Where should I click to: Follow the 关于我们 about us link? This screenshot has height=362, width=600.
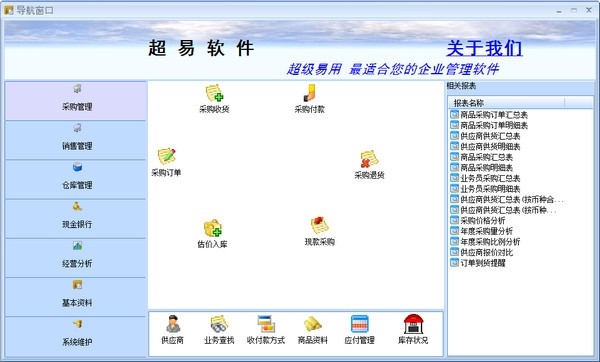pyautogui.click(x=484, y=49)
